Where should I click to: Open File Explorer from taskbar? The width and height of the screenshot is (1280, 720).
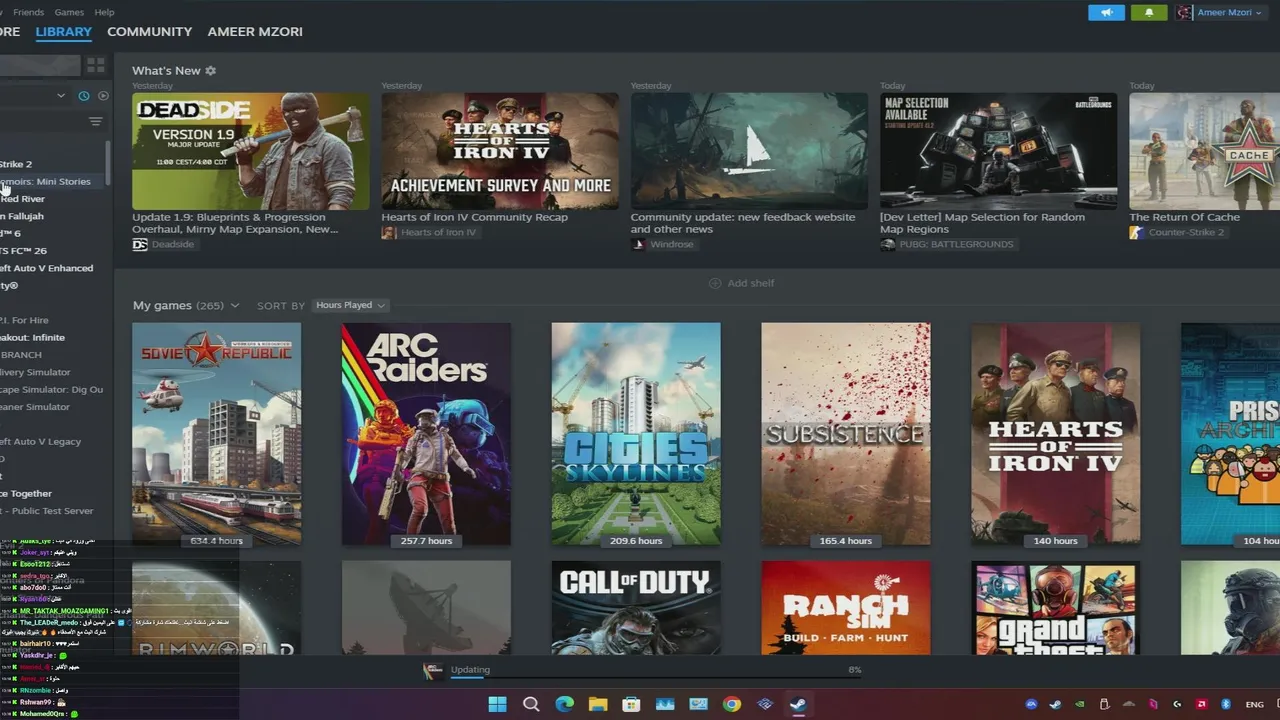pyautogui.click(x=598, y=704)
